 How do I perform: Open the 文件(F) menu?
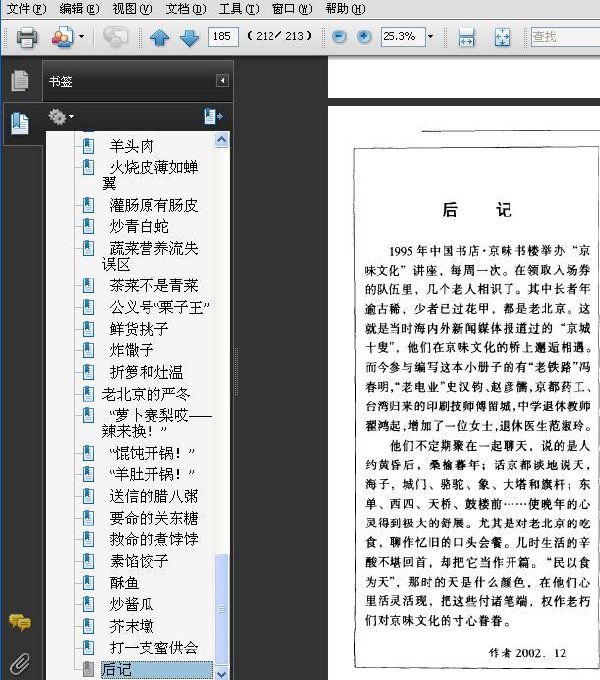(26, 8)
